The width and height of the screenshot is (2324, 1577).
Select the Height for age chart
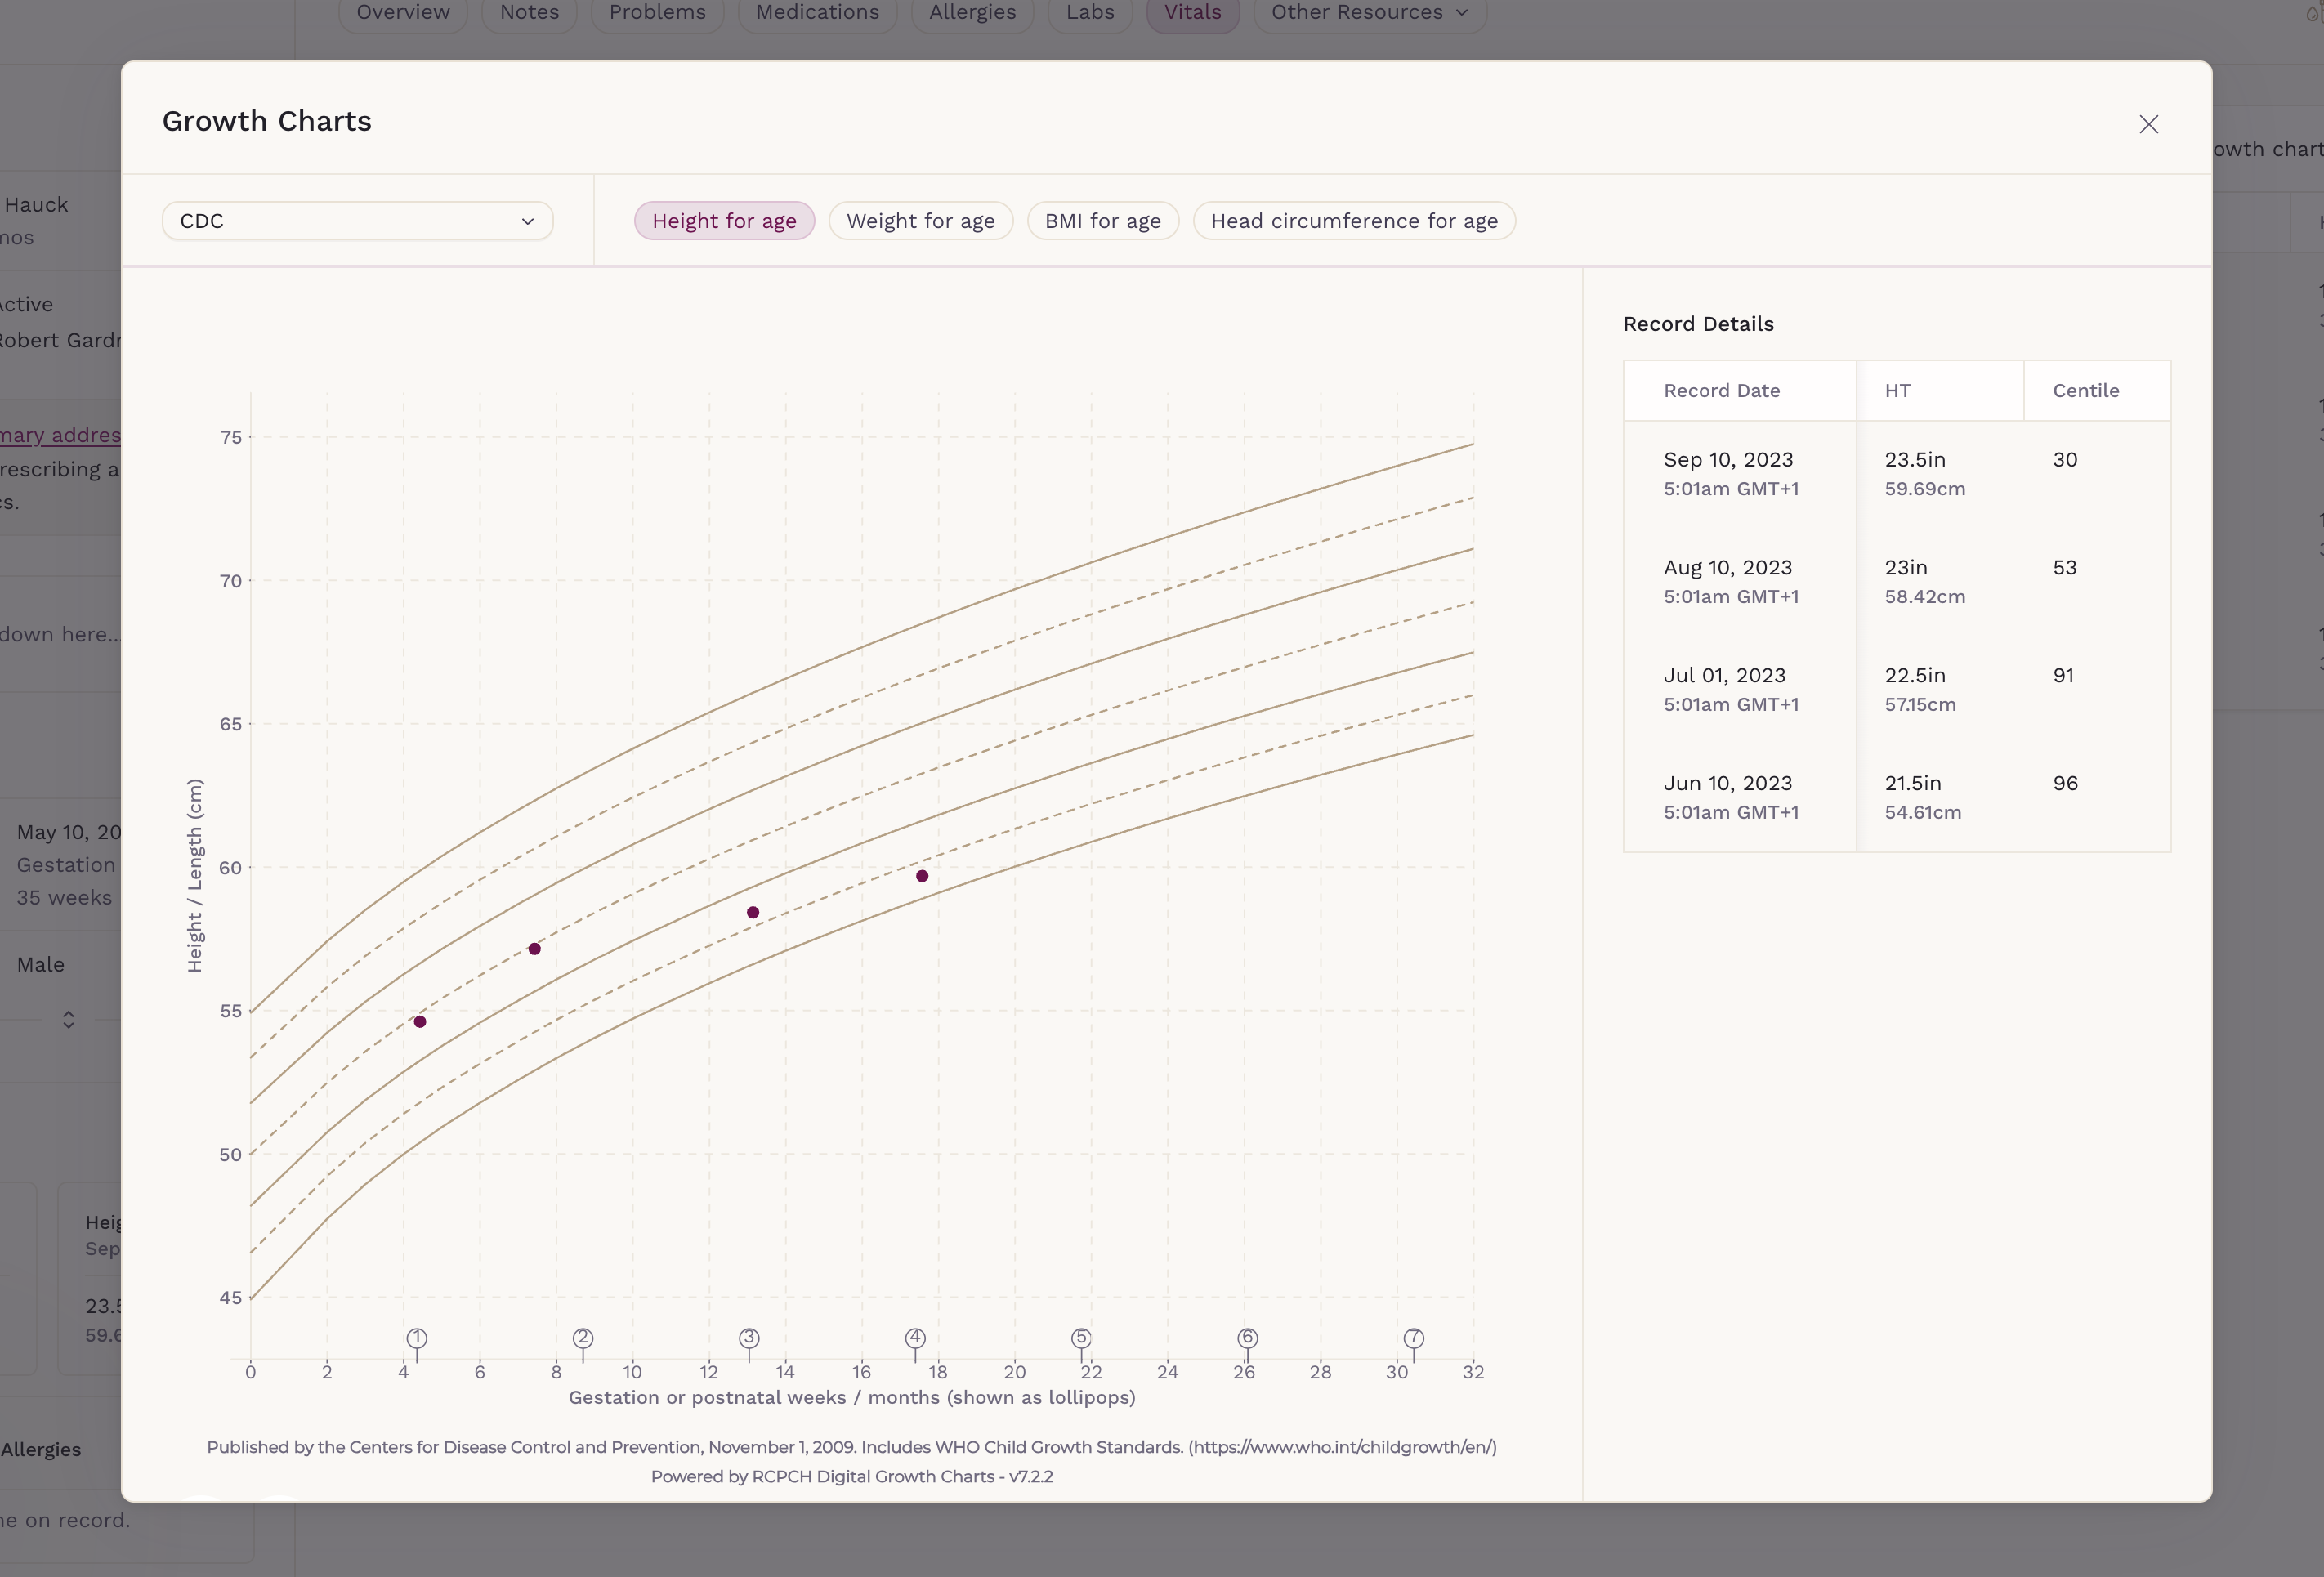(724, 221)
